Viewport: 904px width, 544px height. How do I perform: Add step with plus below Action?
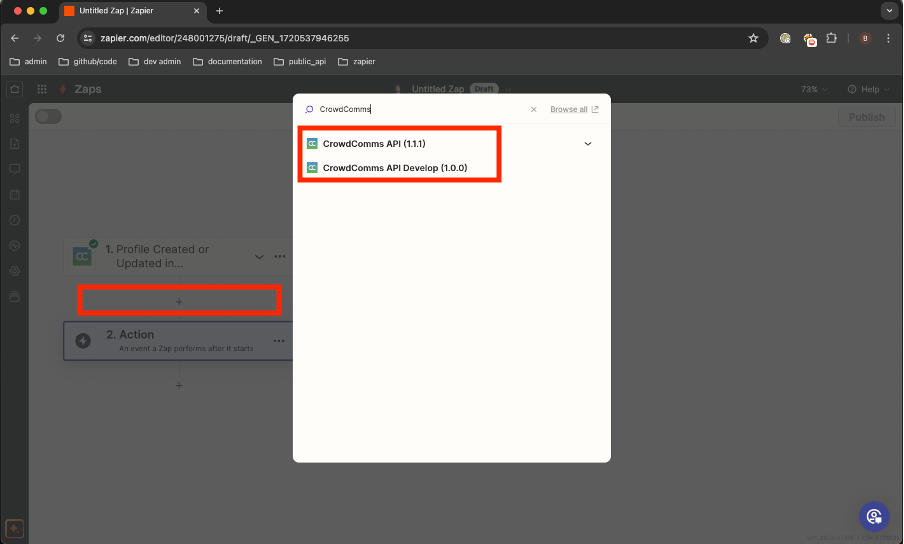179,385
